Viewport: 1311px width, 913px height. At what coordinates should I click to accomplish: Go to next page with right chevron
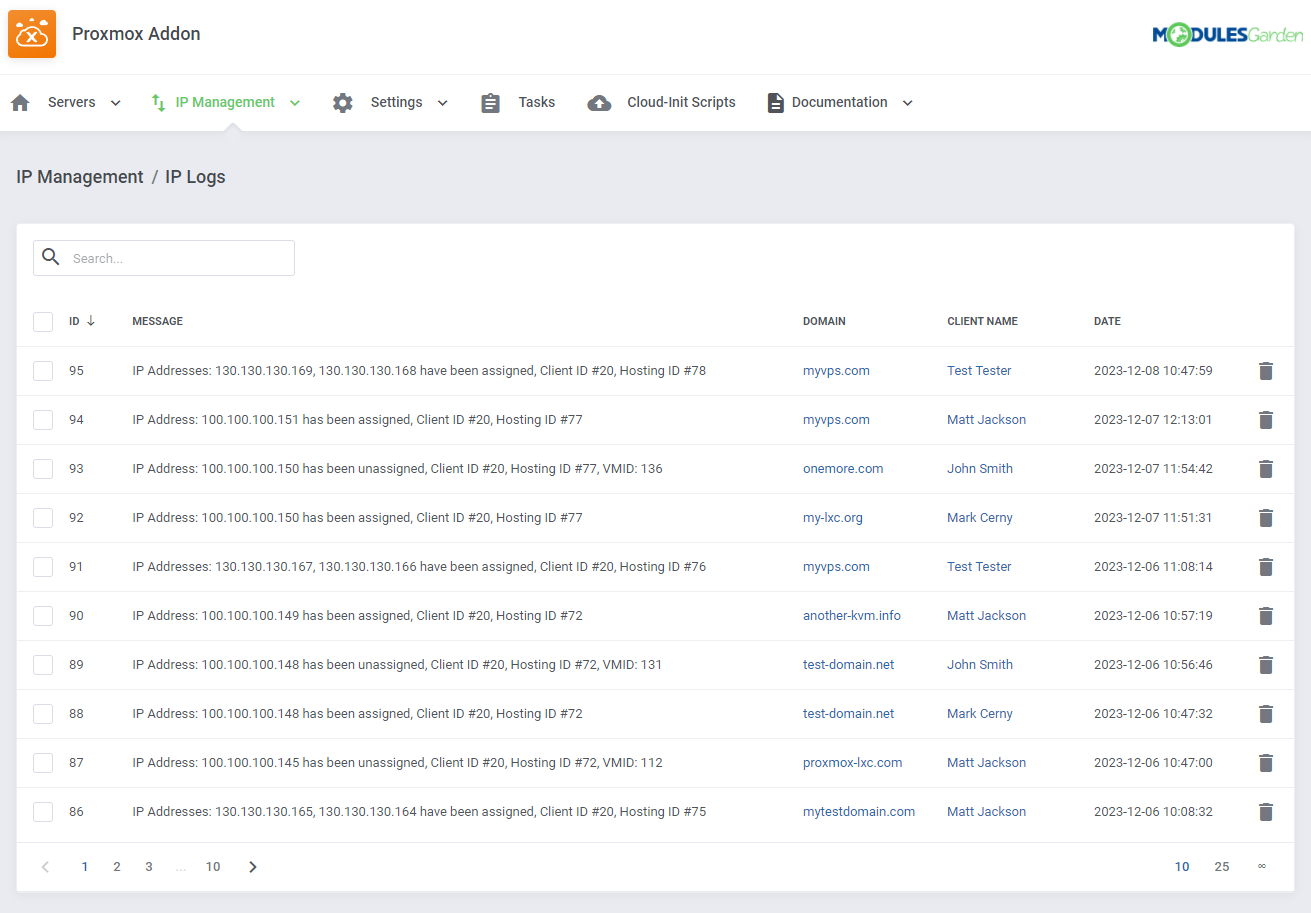253,867
